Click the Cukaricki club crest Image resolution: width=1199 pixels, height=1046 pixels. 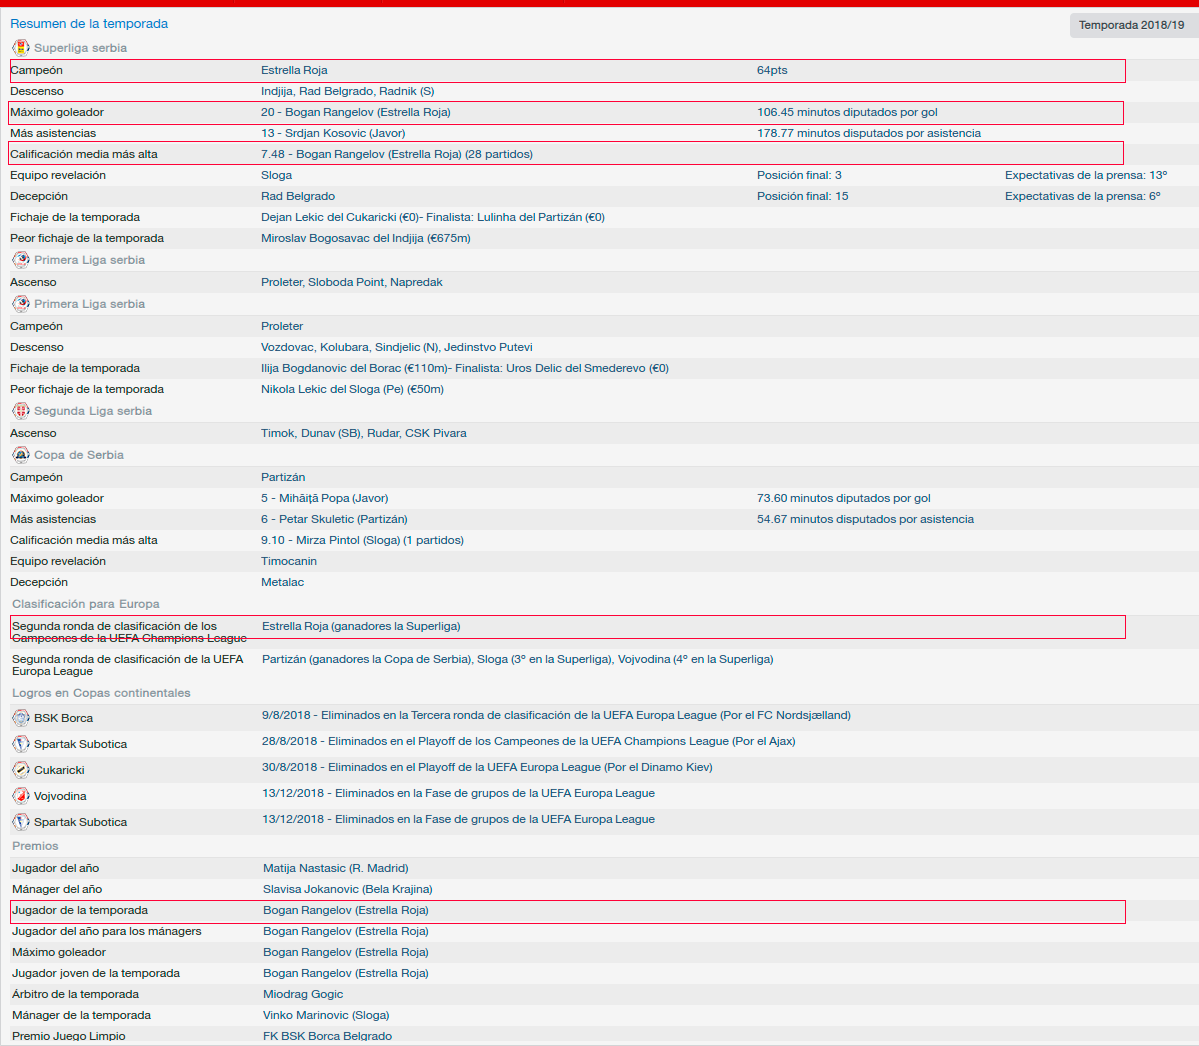click(x=21, y=770)
